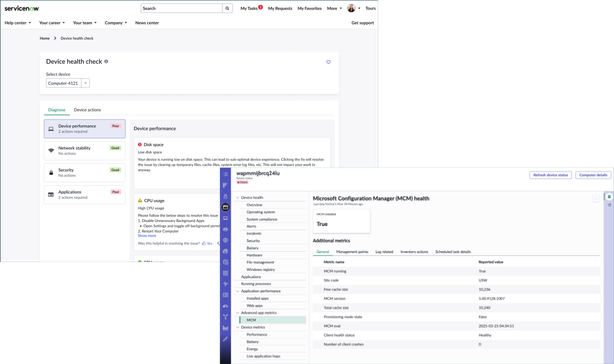Image resolution: width=614 pixels, height=364 pixels.
Task: Open the user avatar profile menu
Action: coord(351,8)
